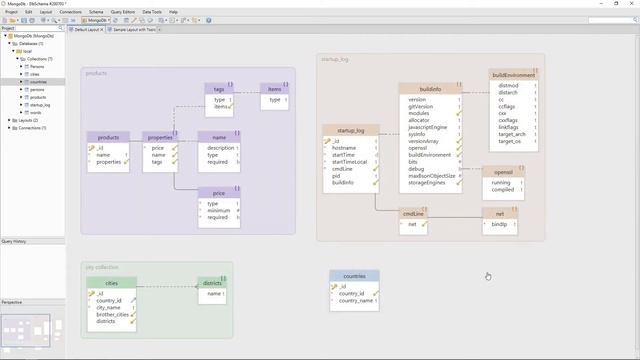
Task: Collapse the MongoDb root tree node
Action: coord(5,36)
